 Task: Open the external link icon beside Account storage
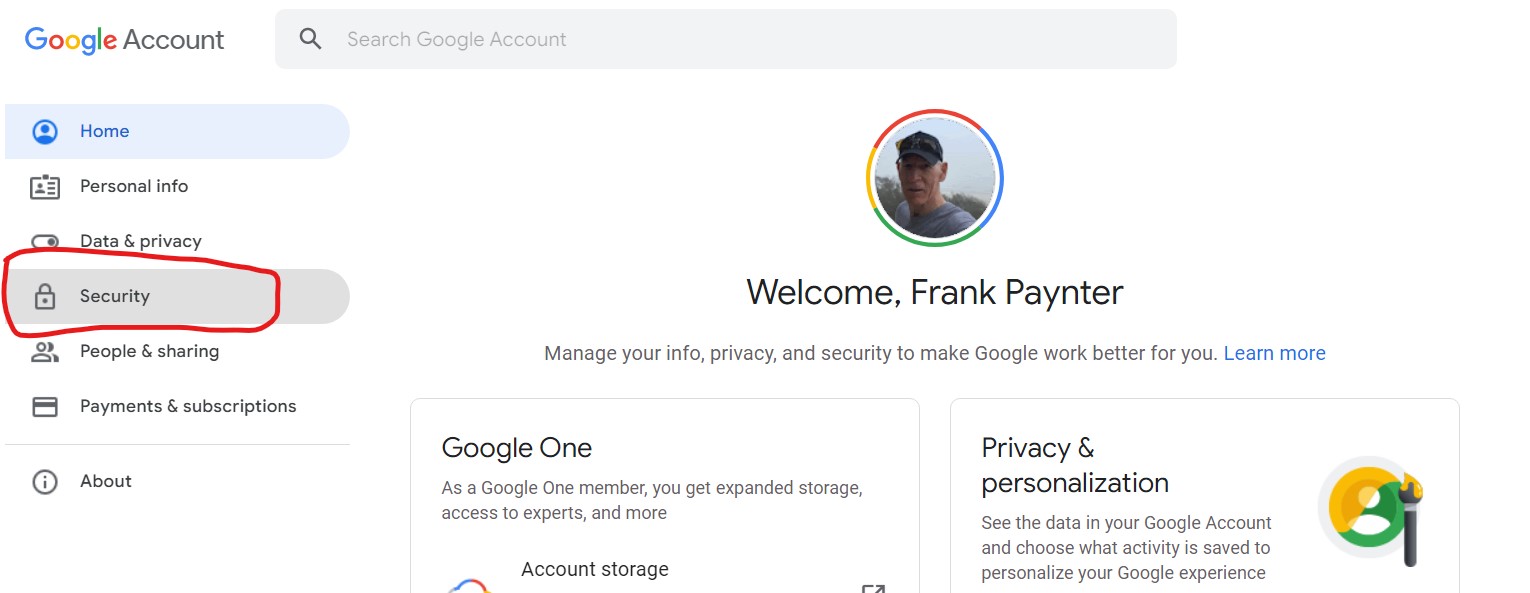[873, 588]
